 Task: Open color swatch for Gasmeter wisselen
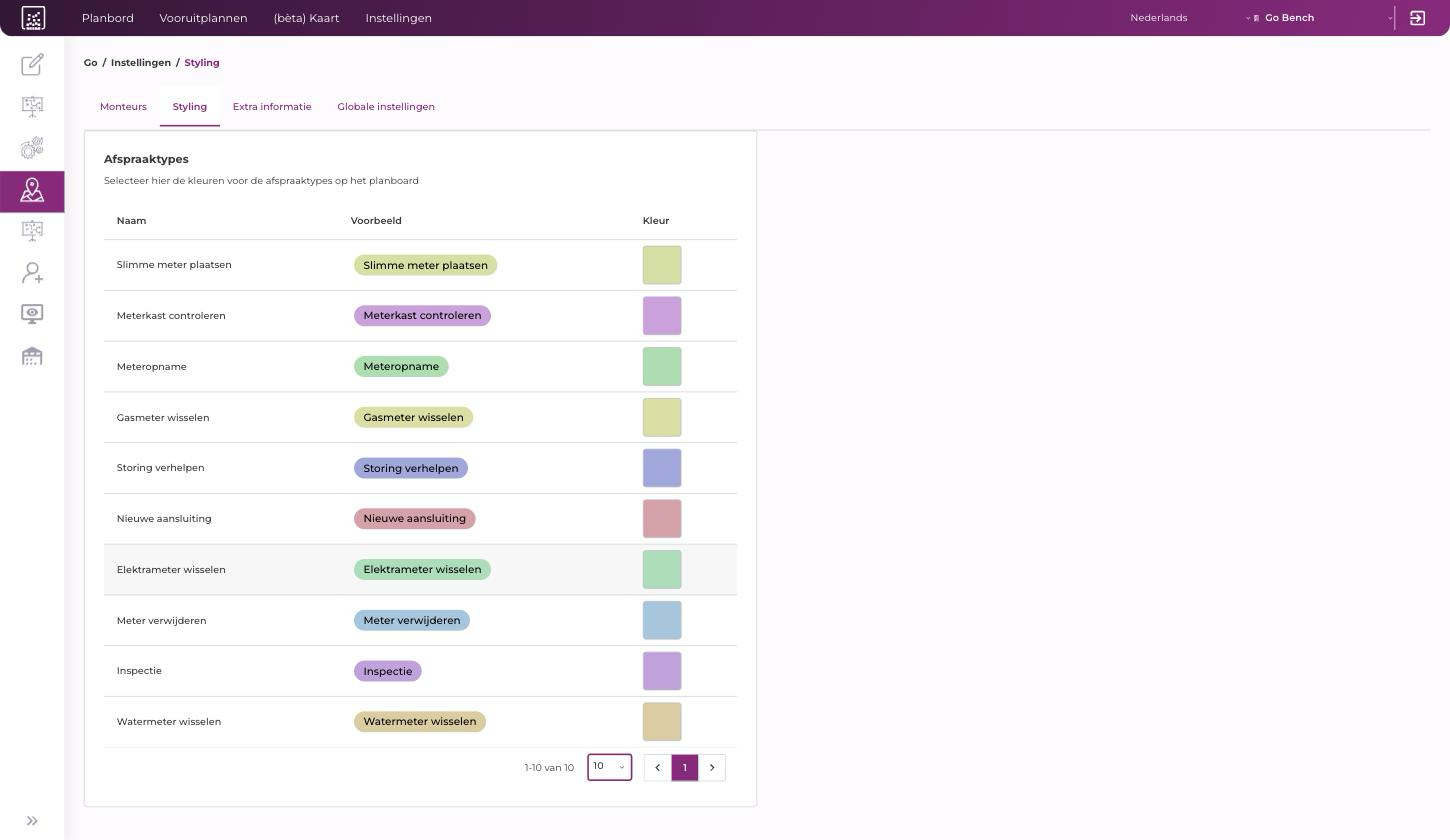[662, 417]
